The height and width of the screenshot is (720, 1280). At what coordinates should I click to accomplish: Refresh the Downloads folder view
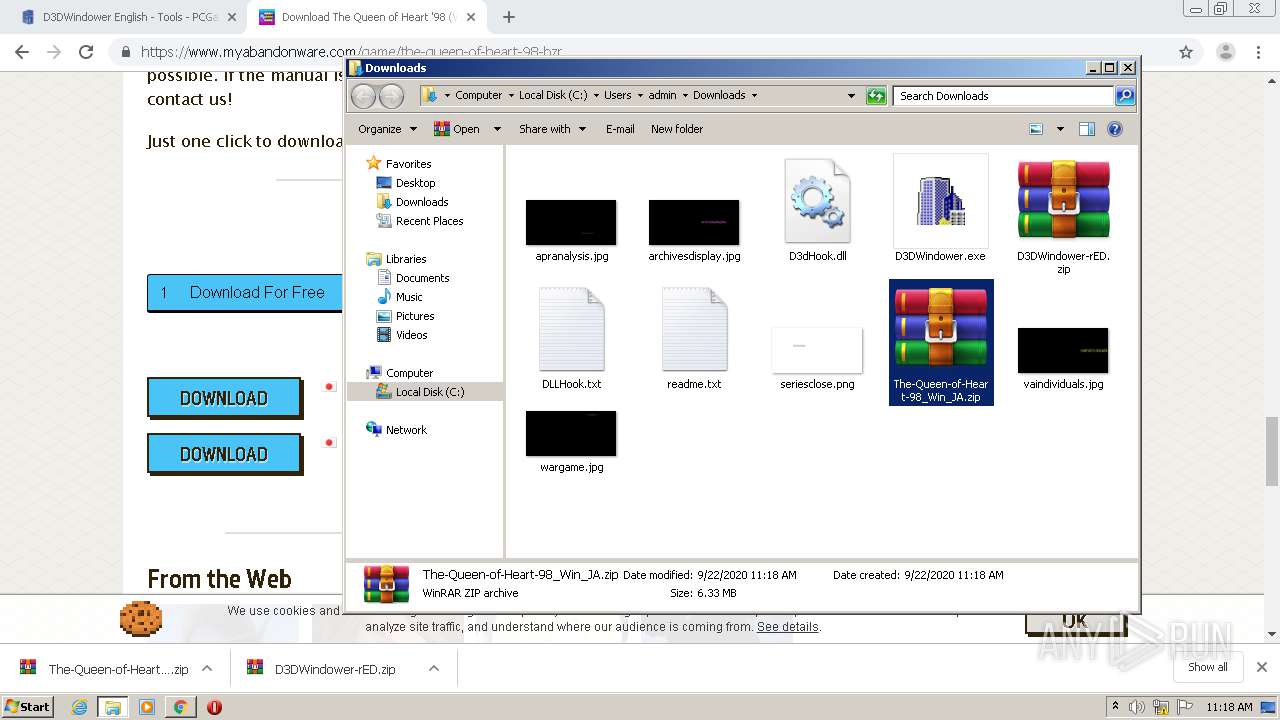click(x=876, y=96)
